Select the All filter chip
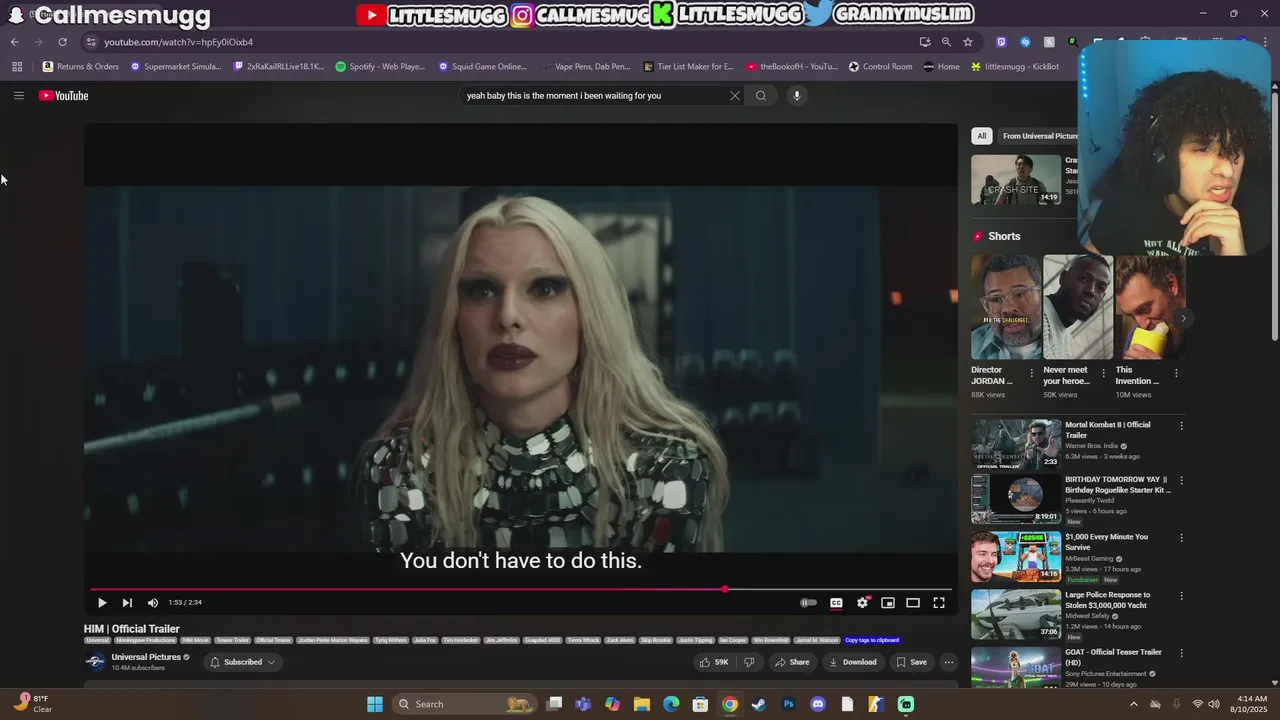The image size is (1280, 720). [982, 136]
